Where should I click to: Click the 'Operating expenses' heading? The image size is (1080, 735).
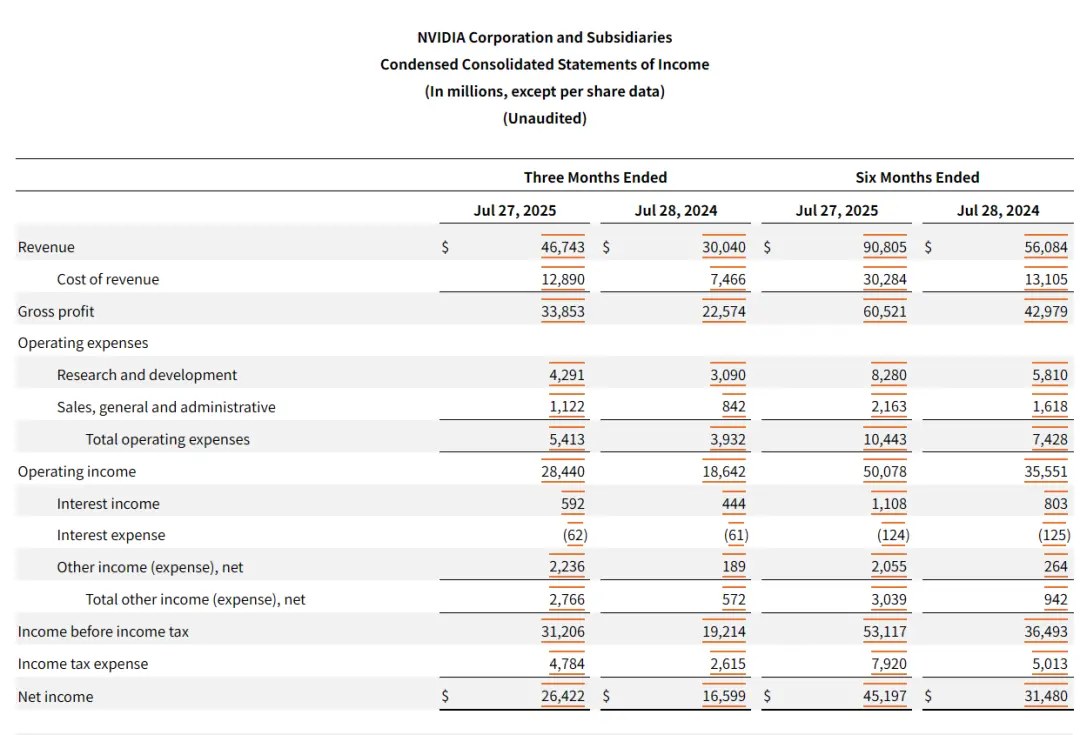click(83, 343)
